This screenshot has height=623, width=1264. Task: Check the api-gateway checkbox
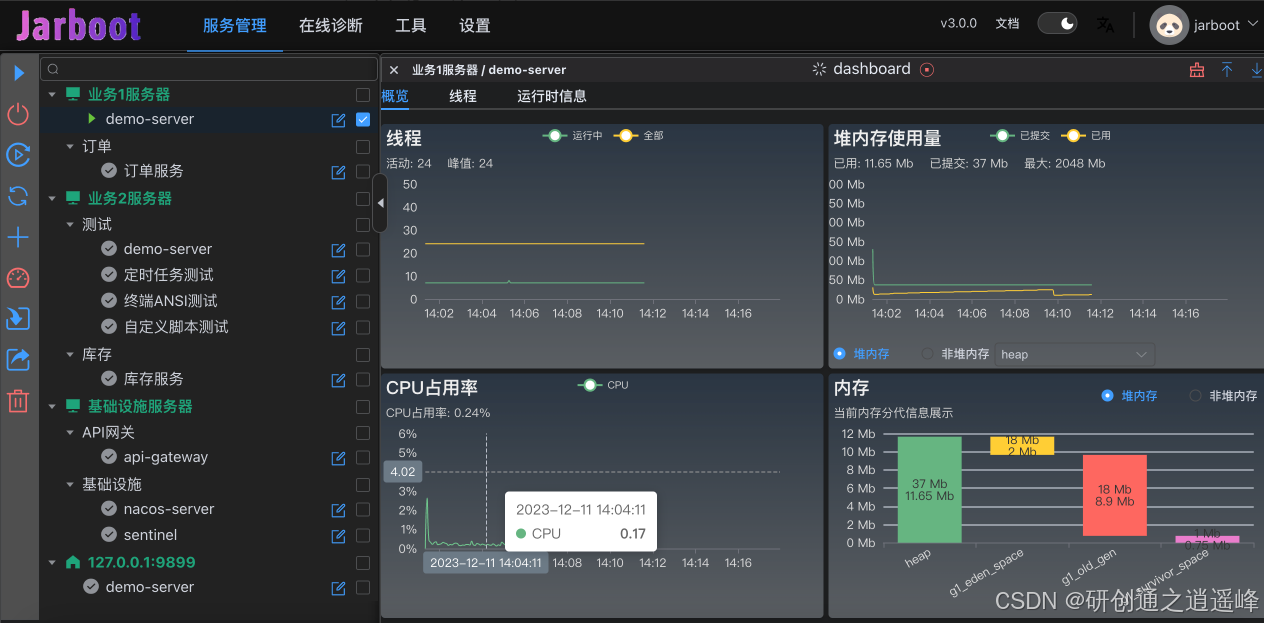click(363, 458)
